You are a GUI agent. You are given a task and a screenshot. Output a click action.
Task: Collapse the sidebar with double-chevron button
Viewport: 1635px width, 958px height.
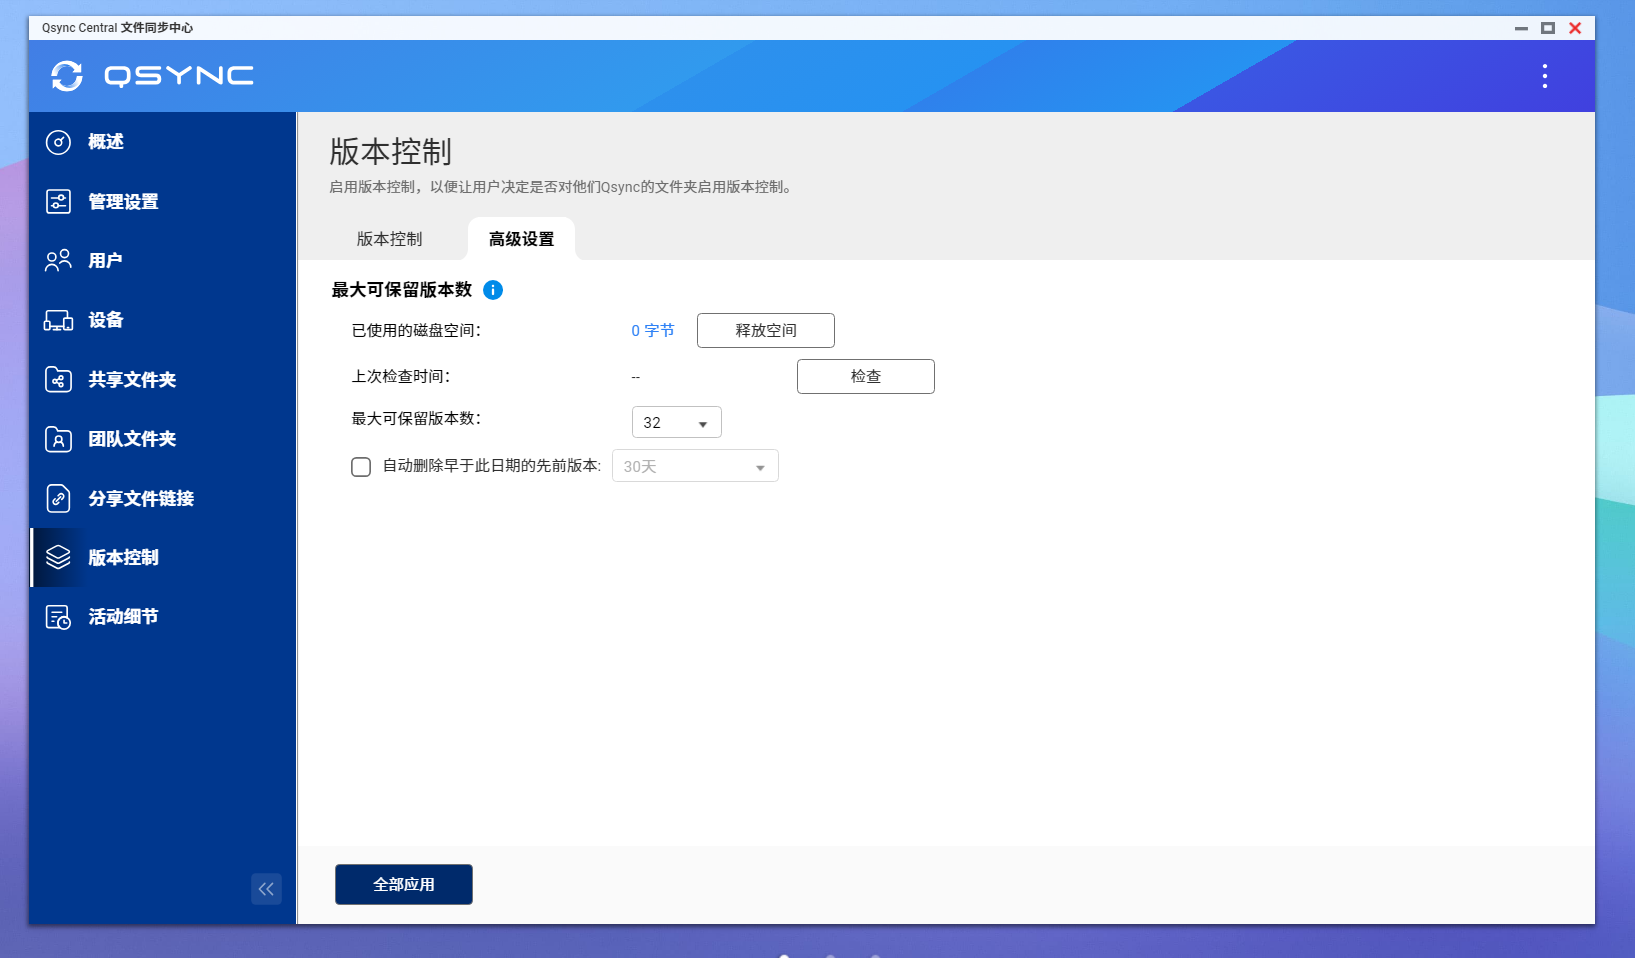[x=266, y=889]
